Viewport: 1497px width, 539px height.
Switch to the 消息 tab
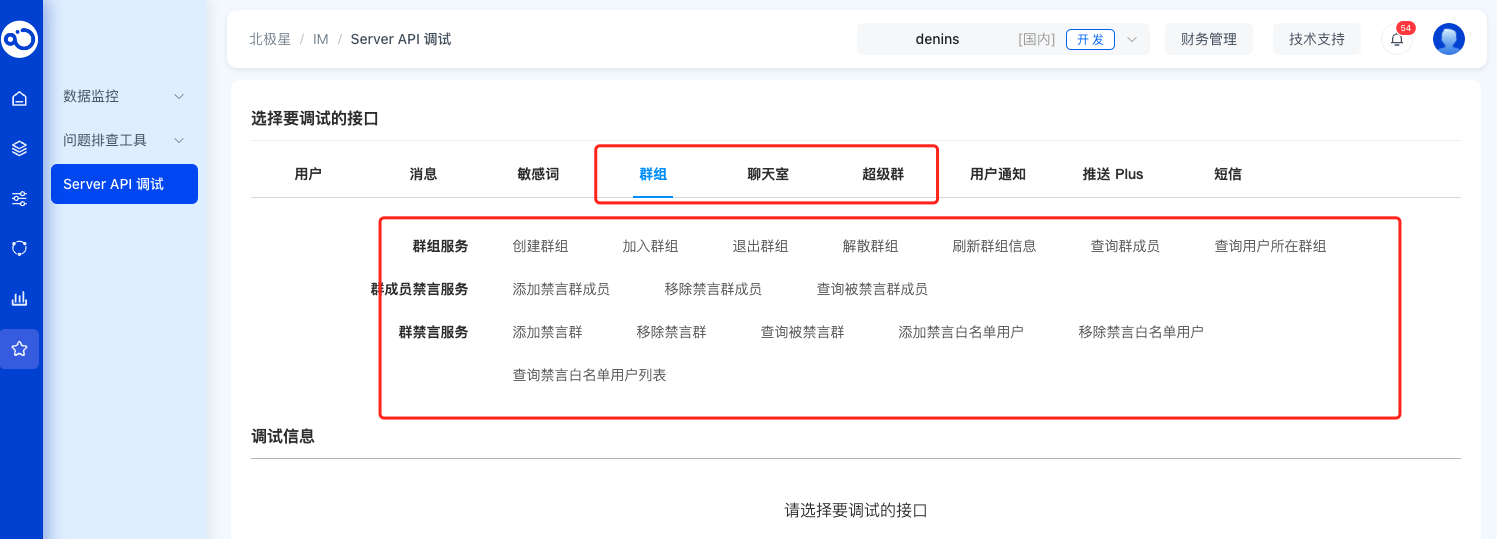[x=423, y=174]
